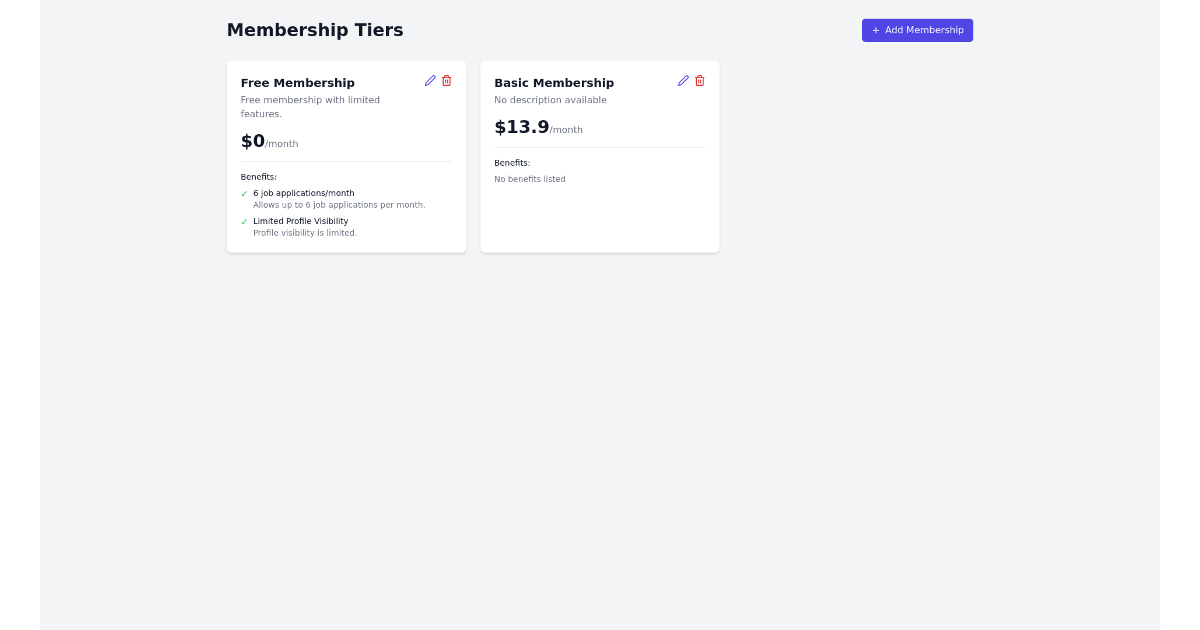This screenshot has height=630, width=1200.
Task: Click No benefits listed text
Action: click(529, 179)
